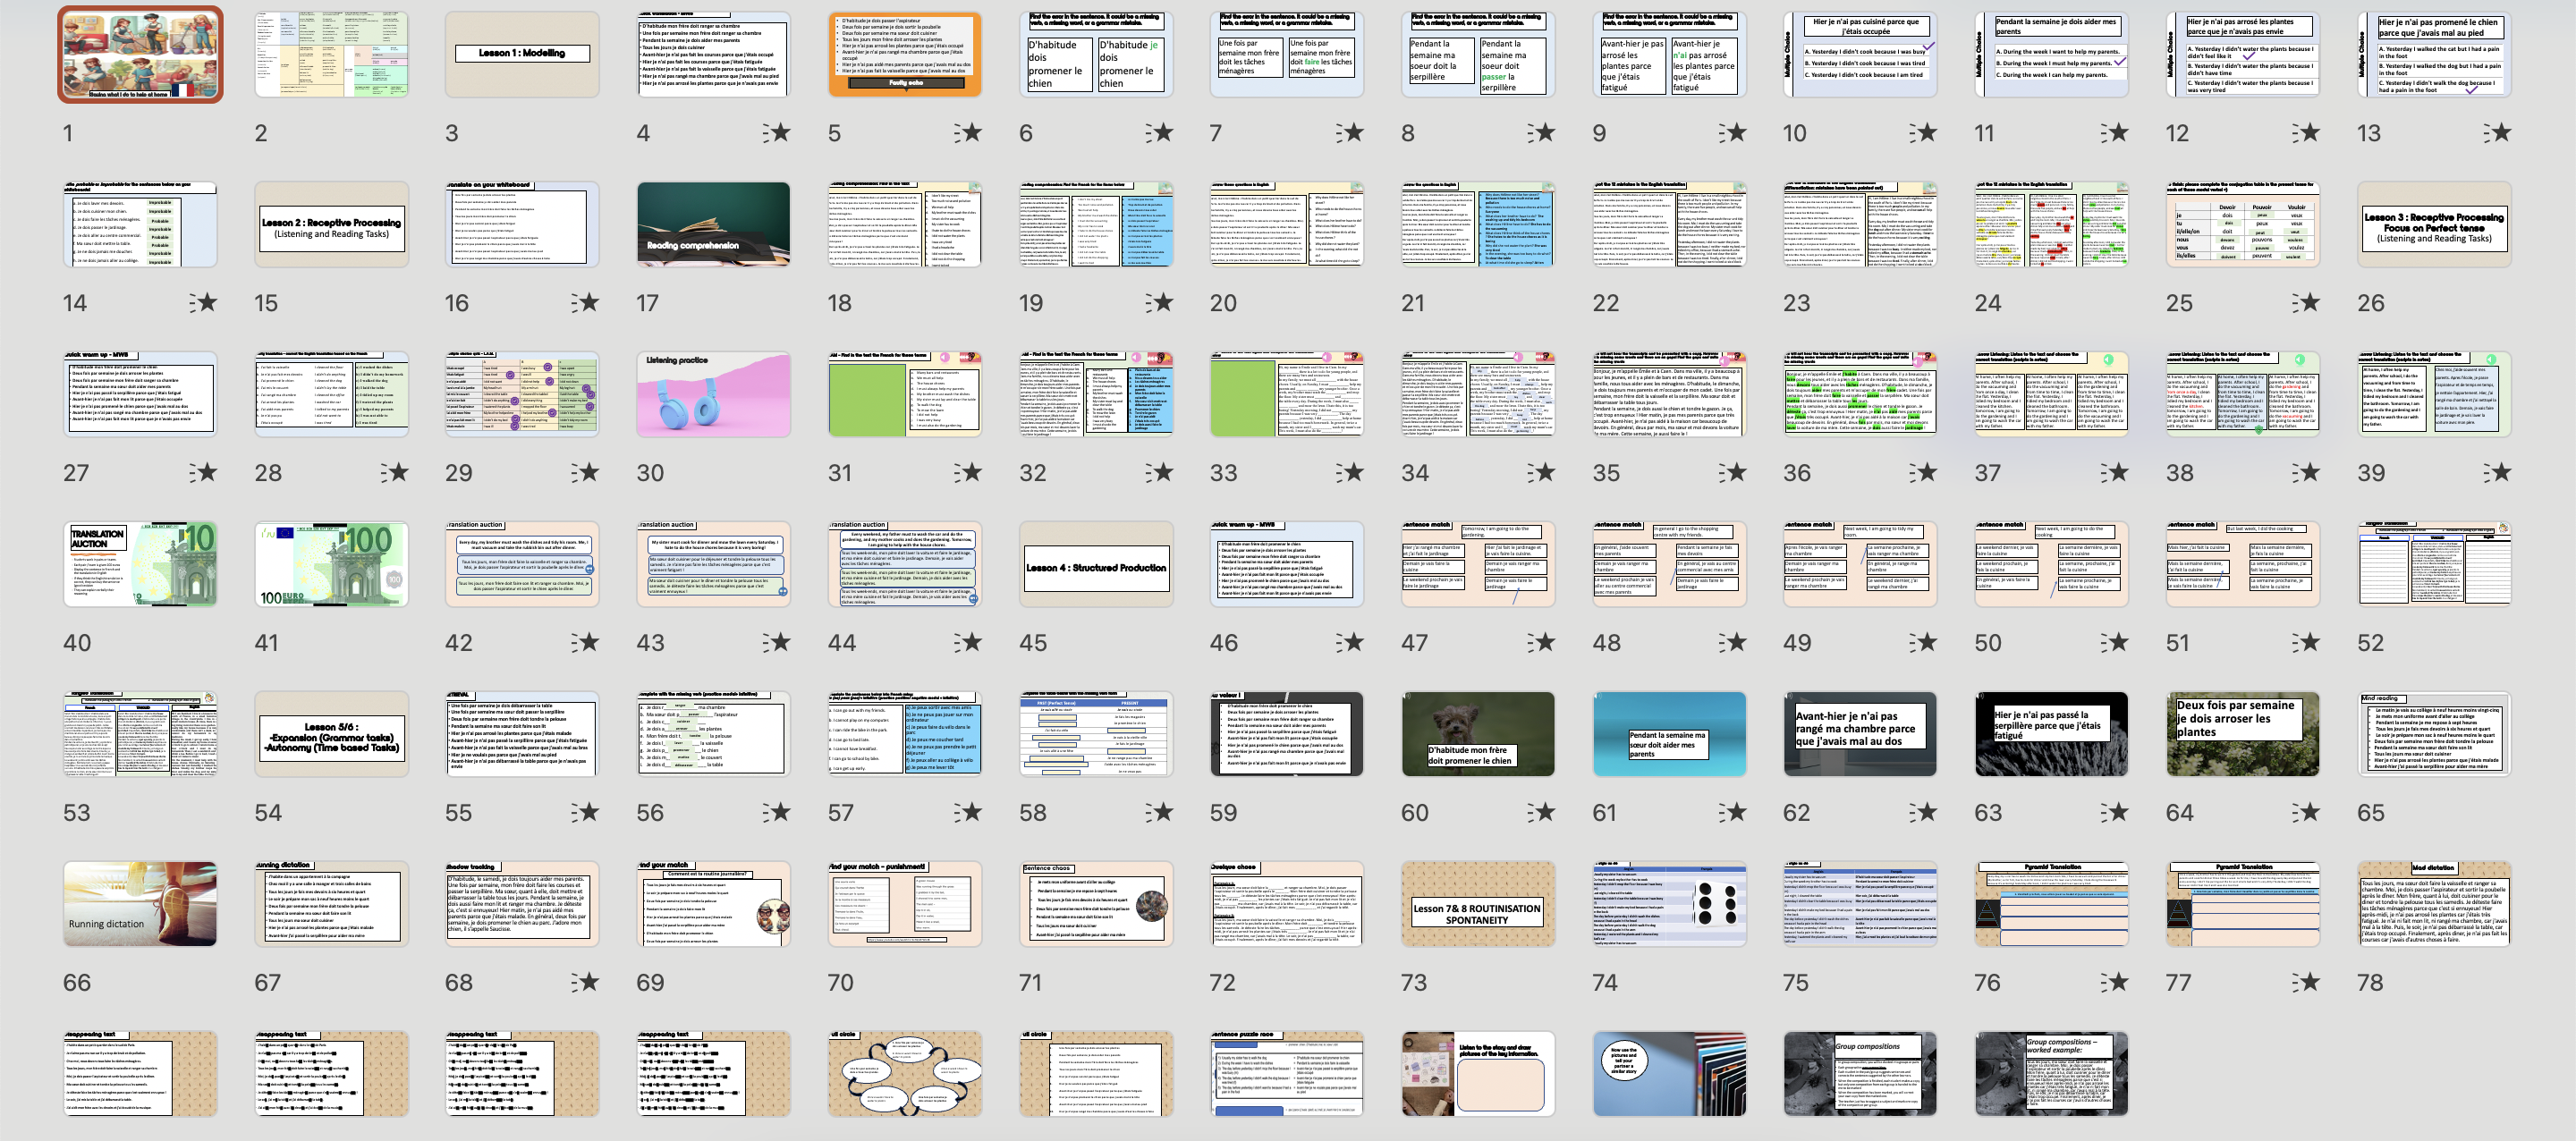The image size is (2576, 1141).
Task: Select Lesson 7& 8 Routinisation Spontaneity slide
Action: pyautogui.click(x=1478, y=904)
